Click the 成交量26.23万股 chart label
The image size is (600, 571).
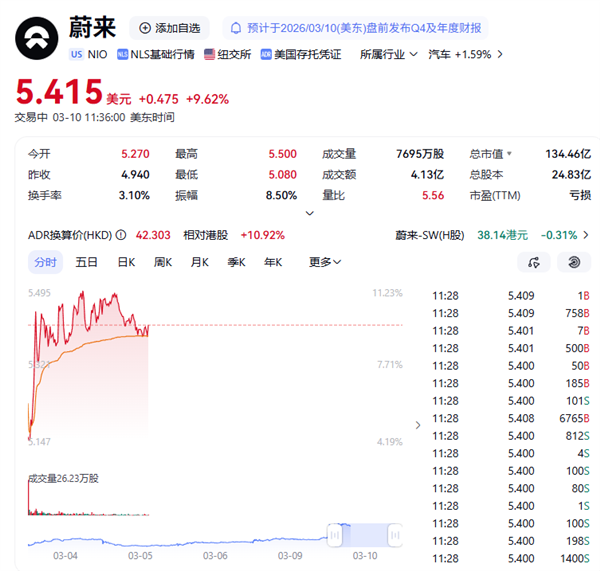click(x=64, y=478)
